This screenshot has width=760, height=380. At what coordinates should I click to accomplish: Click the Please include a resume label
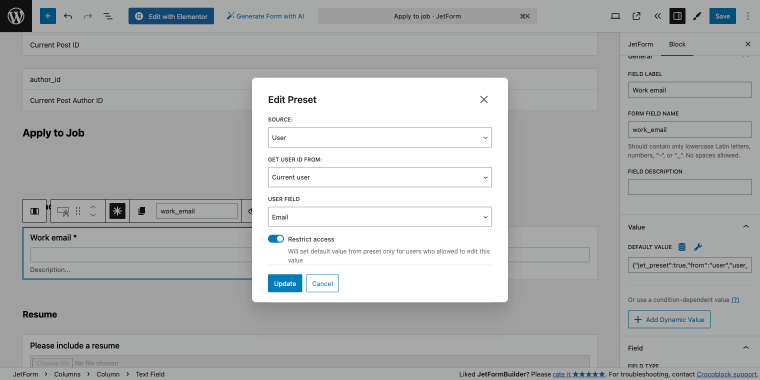click(75, 346)
